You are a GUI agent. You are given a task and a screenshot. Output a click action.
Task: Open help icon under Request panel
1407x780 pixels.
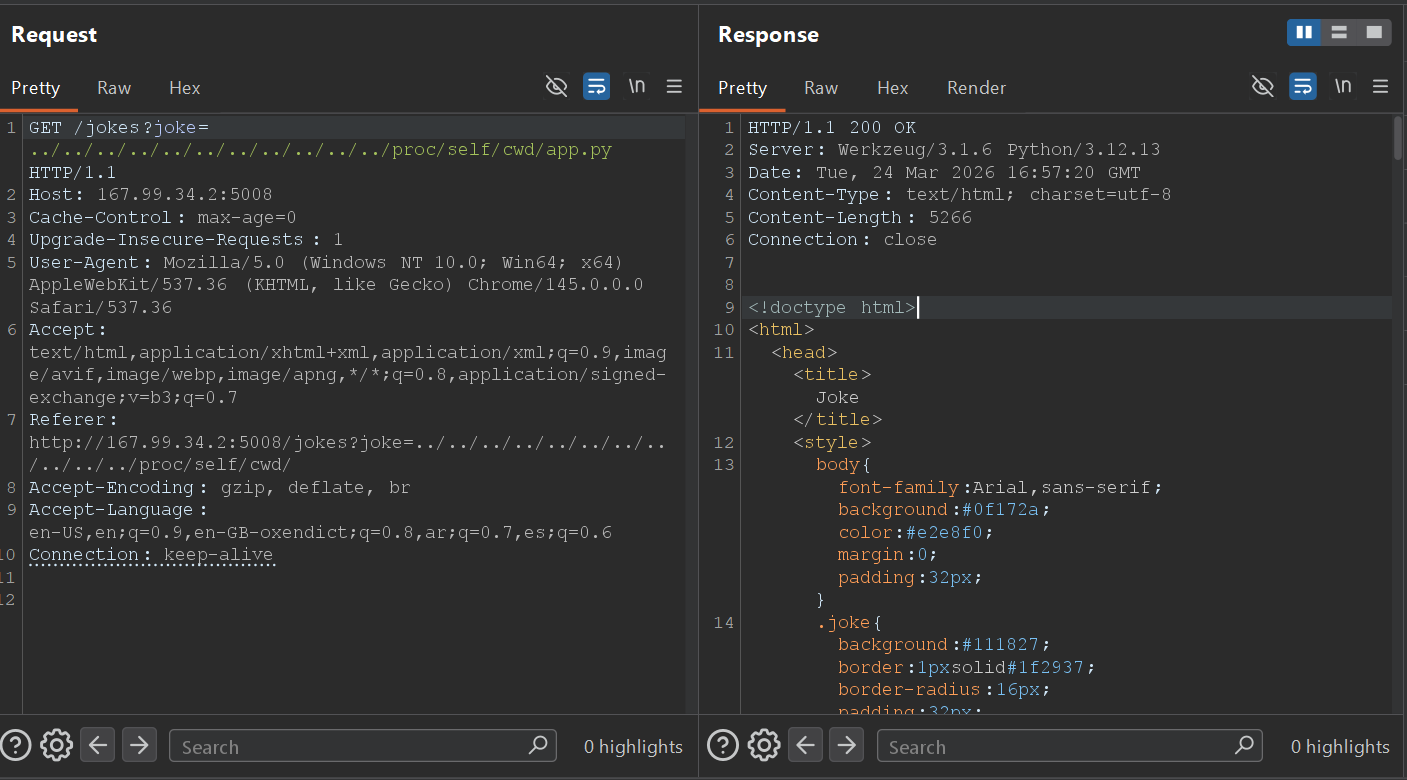pyautogui.click(x=16, y=745)
